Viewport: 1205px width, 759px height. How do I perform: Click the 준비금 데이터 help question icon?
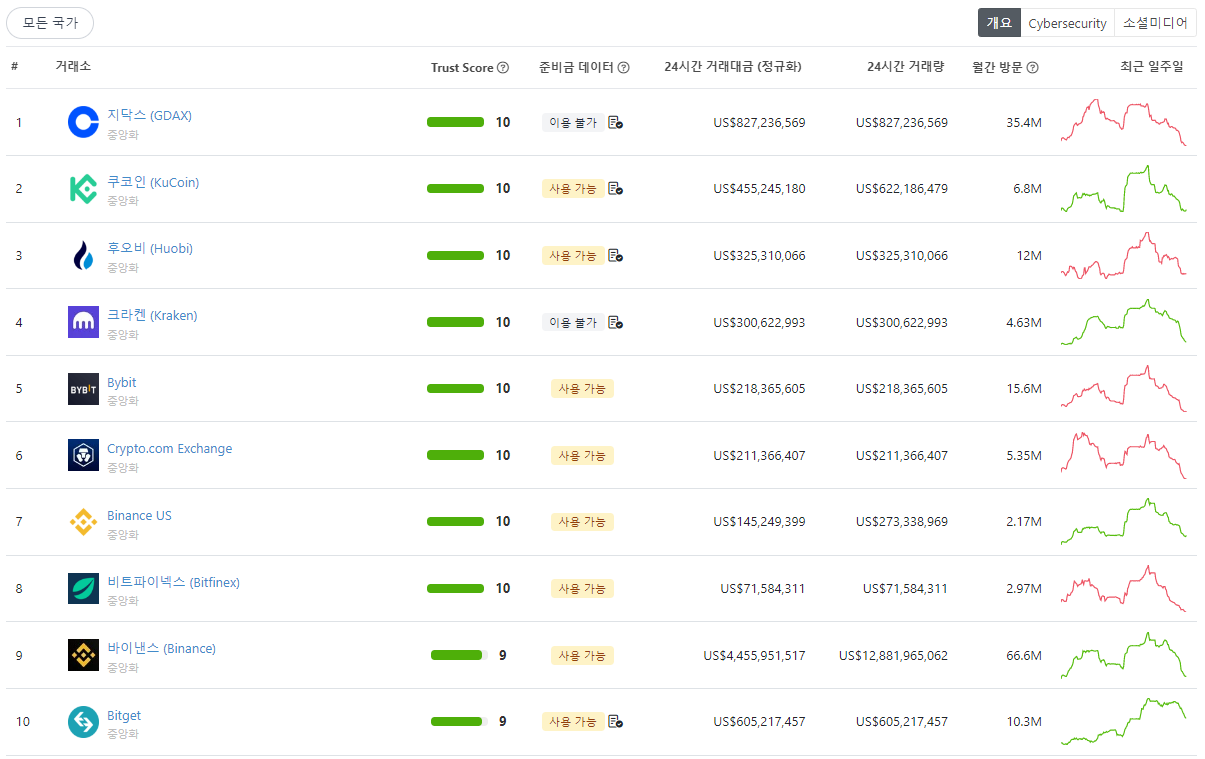[624, 68]
